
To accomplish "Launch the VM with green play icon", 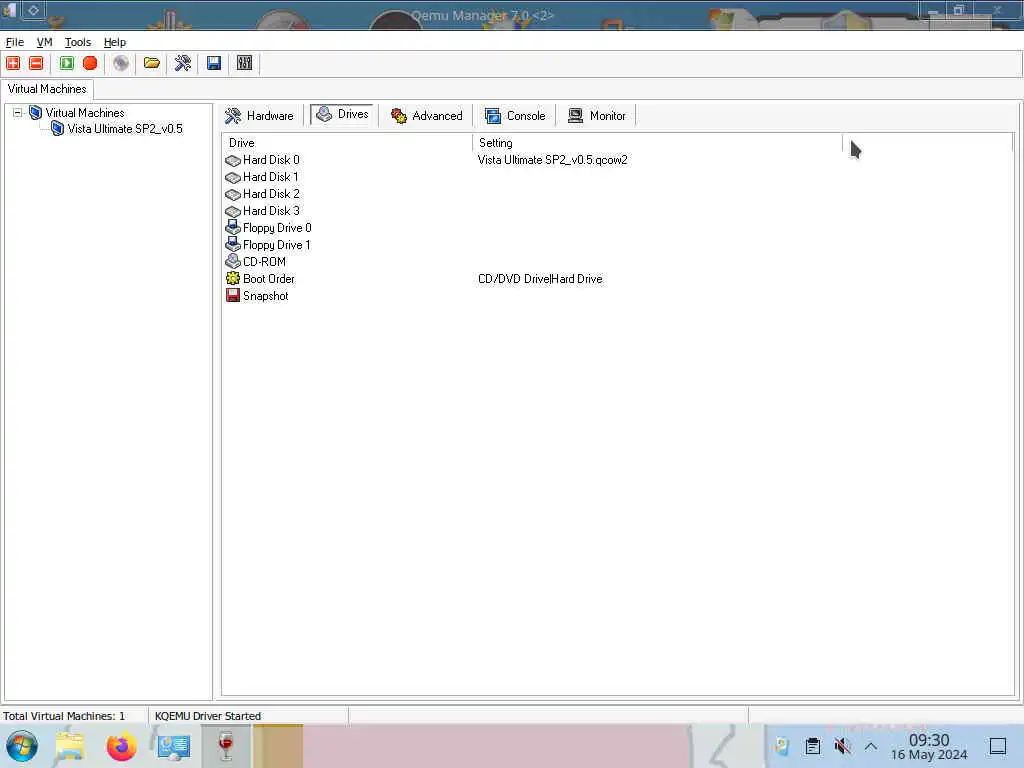I will pyautogui.click(x=67, y=63).
